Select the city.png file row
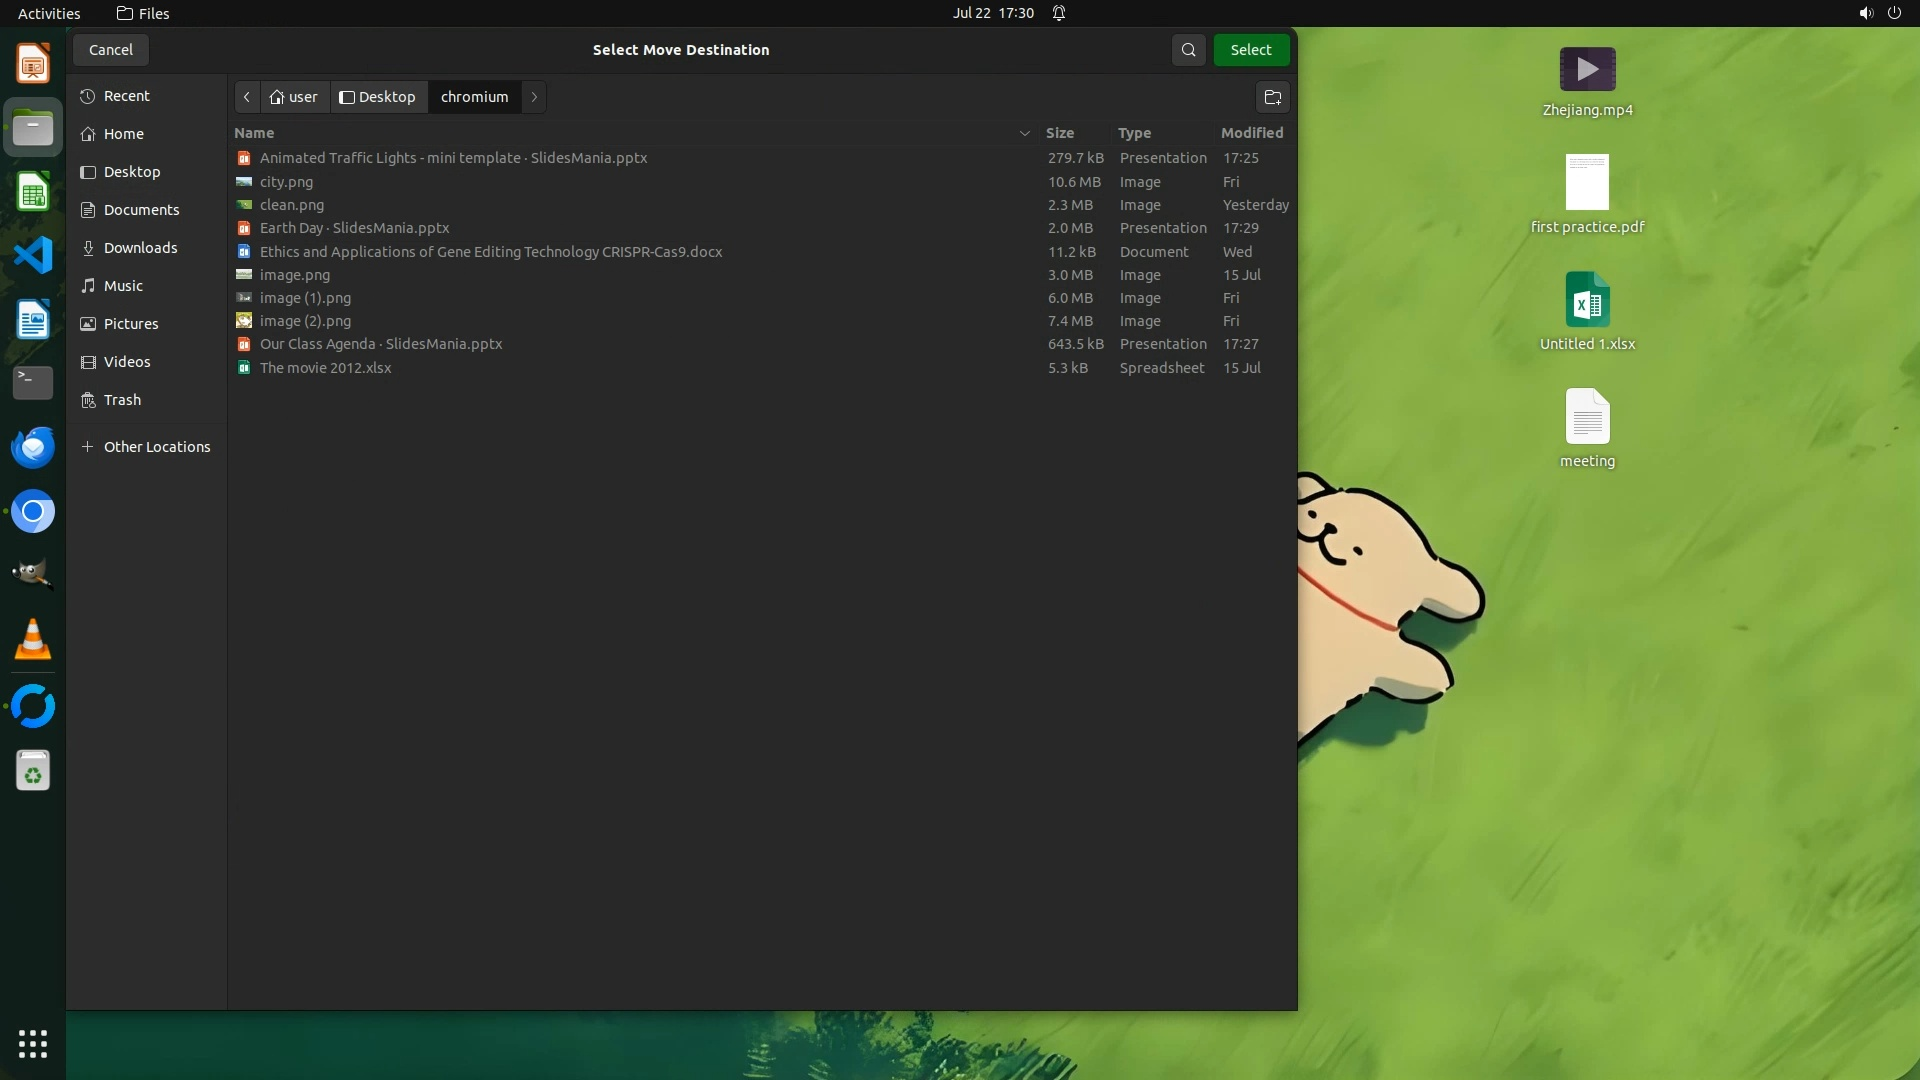Image resolution: width=1920 pixels, height=1080 pixels. click(287, 182)
